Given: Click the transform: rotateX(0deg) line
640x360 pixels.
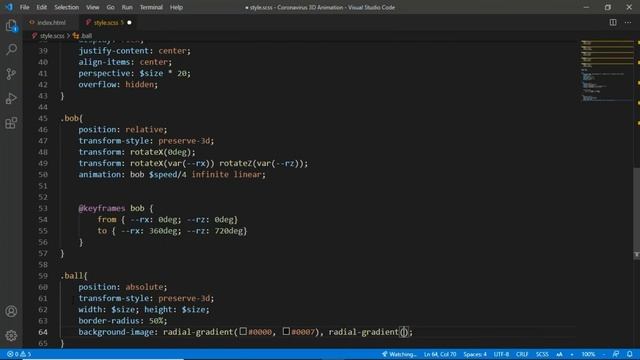Looking at the screenshot, I should [x=137, y=152].
